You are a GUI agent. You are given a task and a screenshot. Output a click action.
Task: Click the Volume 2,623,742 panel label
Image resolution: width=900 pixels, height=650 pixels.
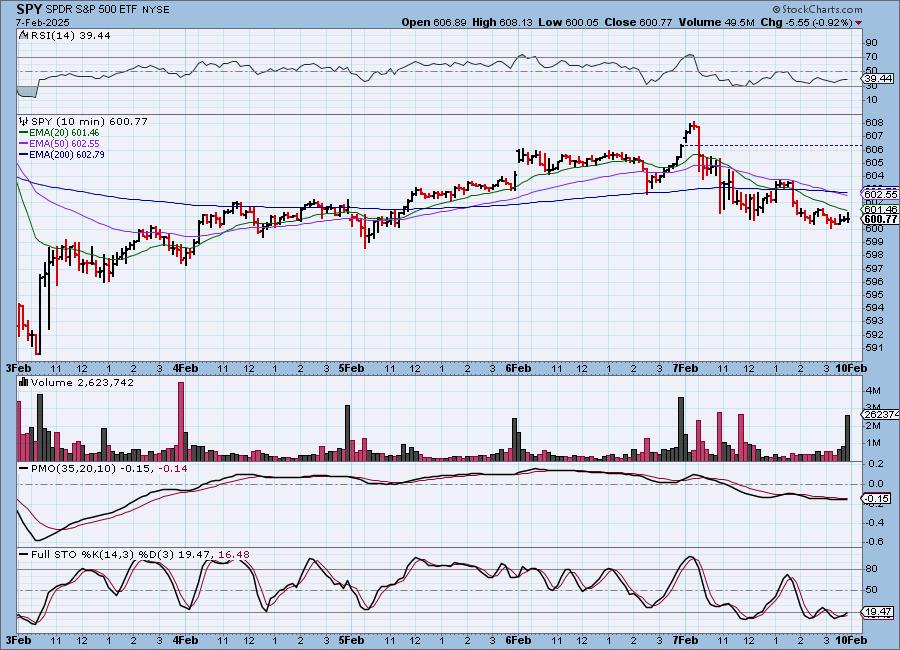coord(82,382)
